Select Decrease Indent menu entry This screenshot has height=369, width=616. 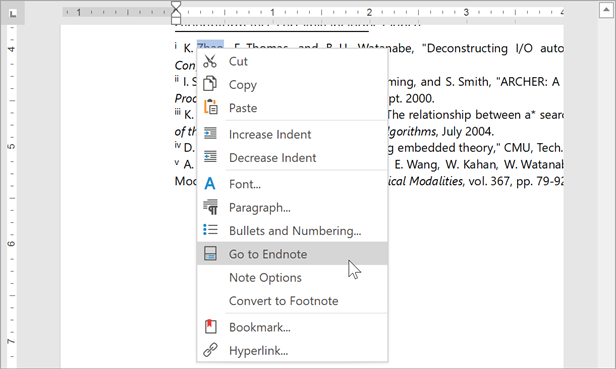tap(292, 158)
